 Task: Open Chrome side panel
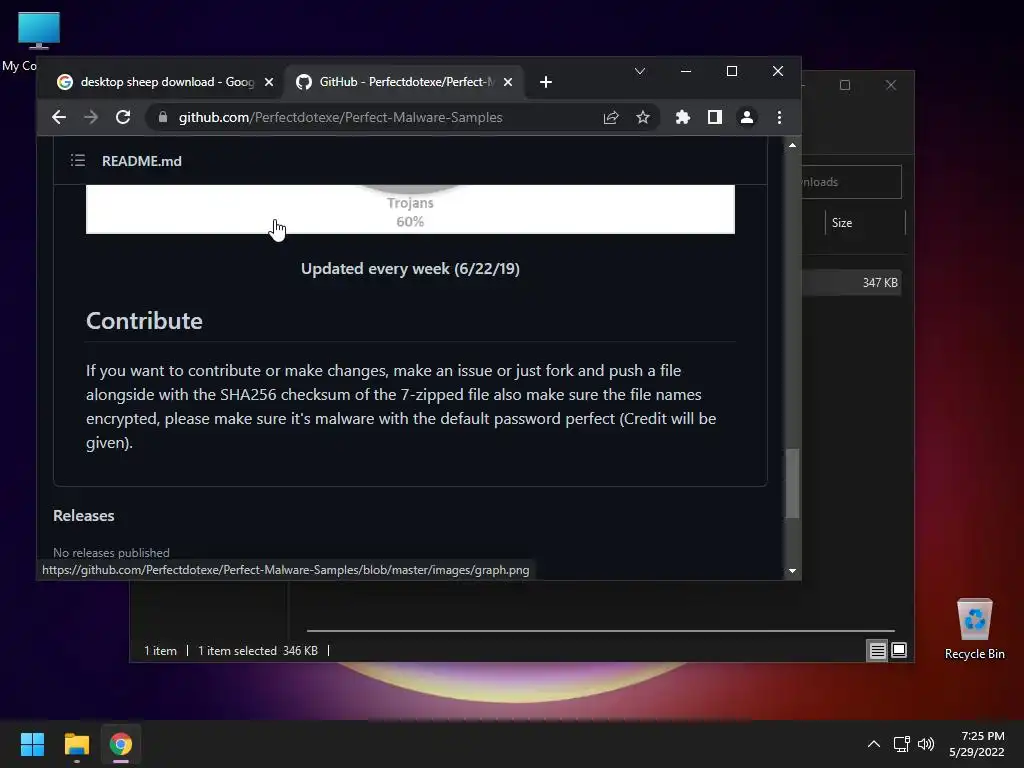point(714,118)
